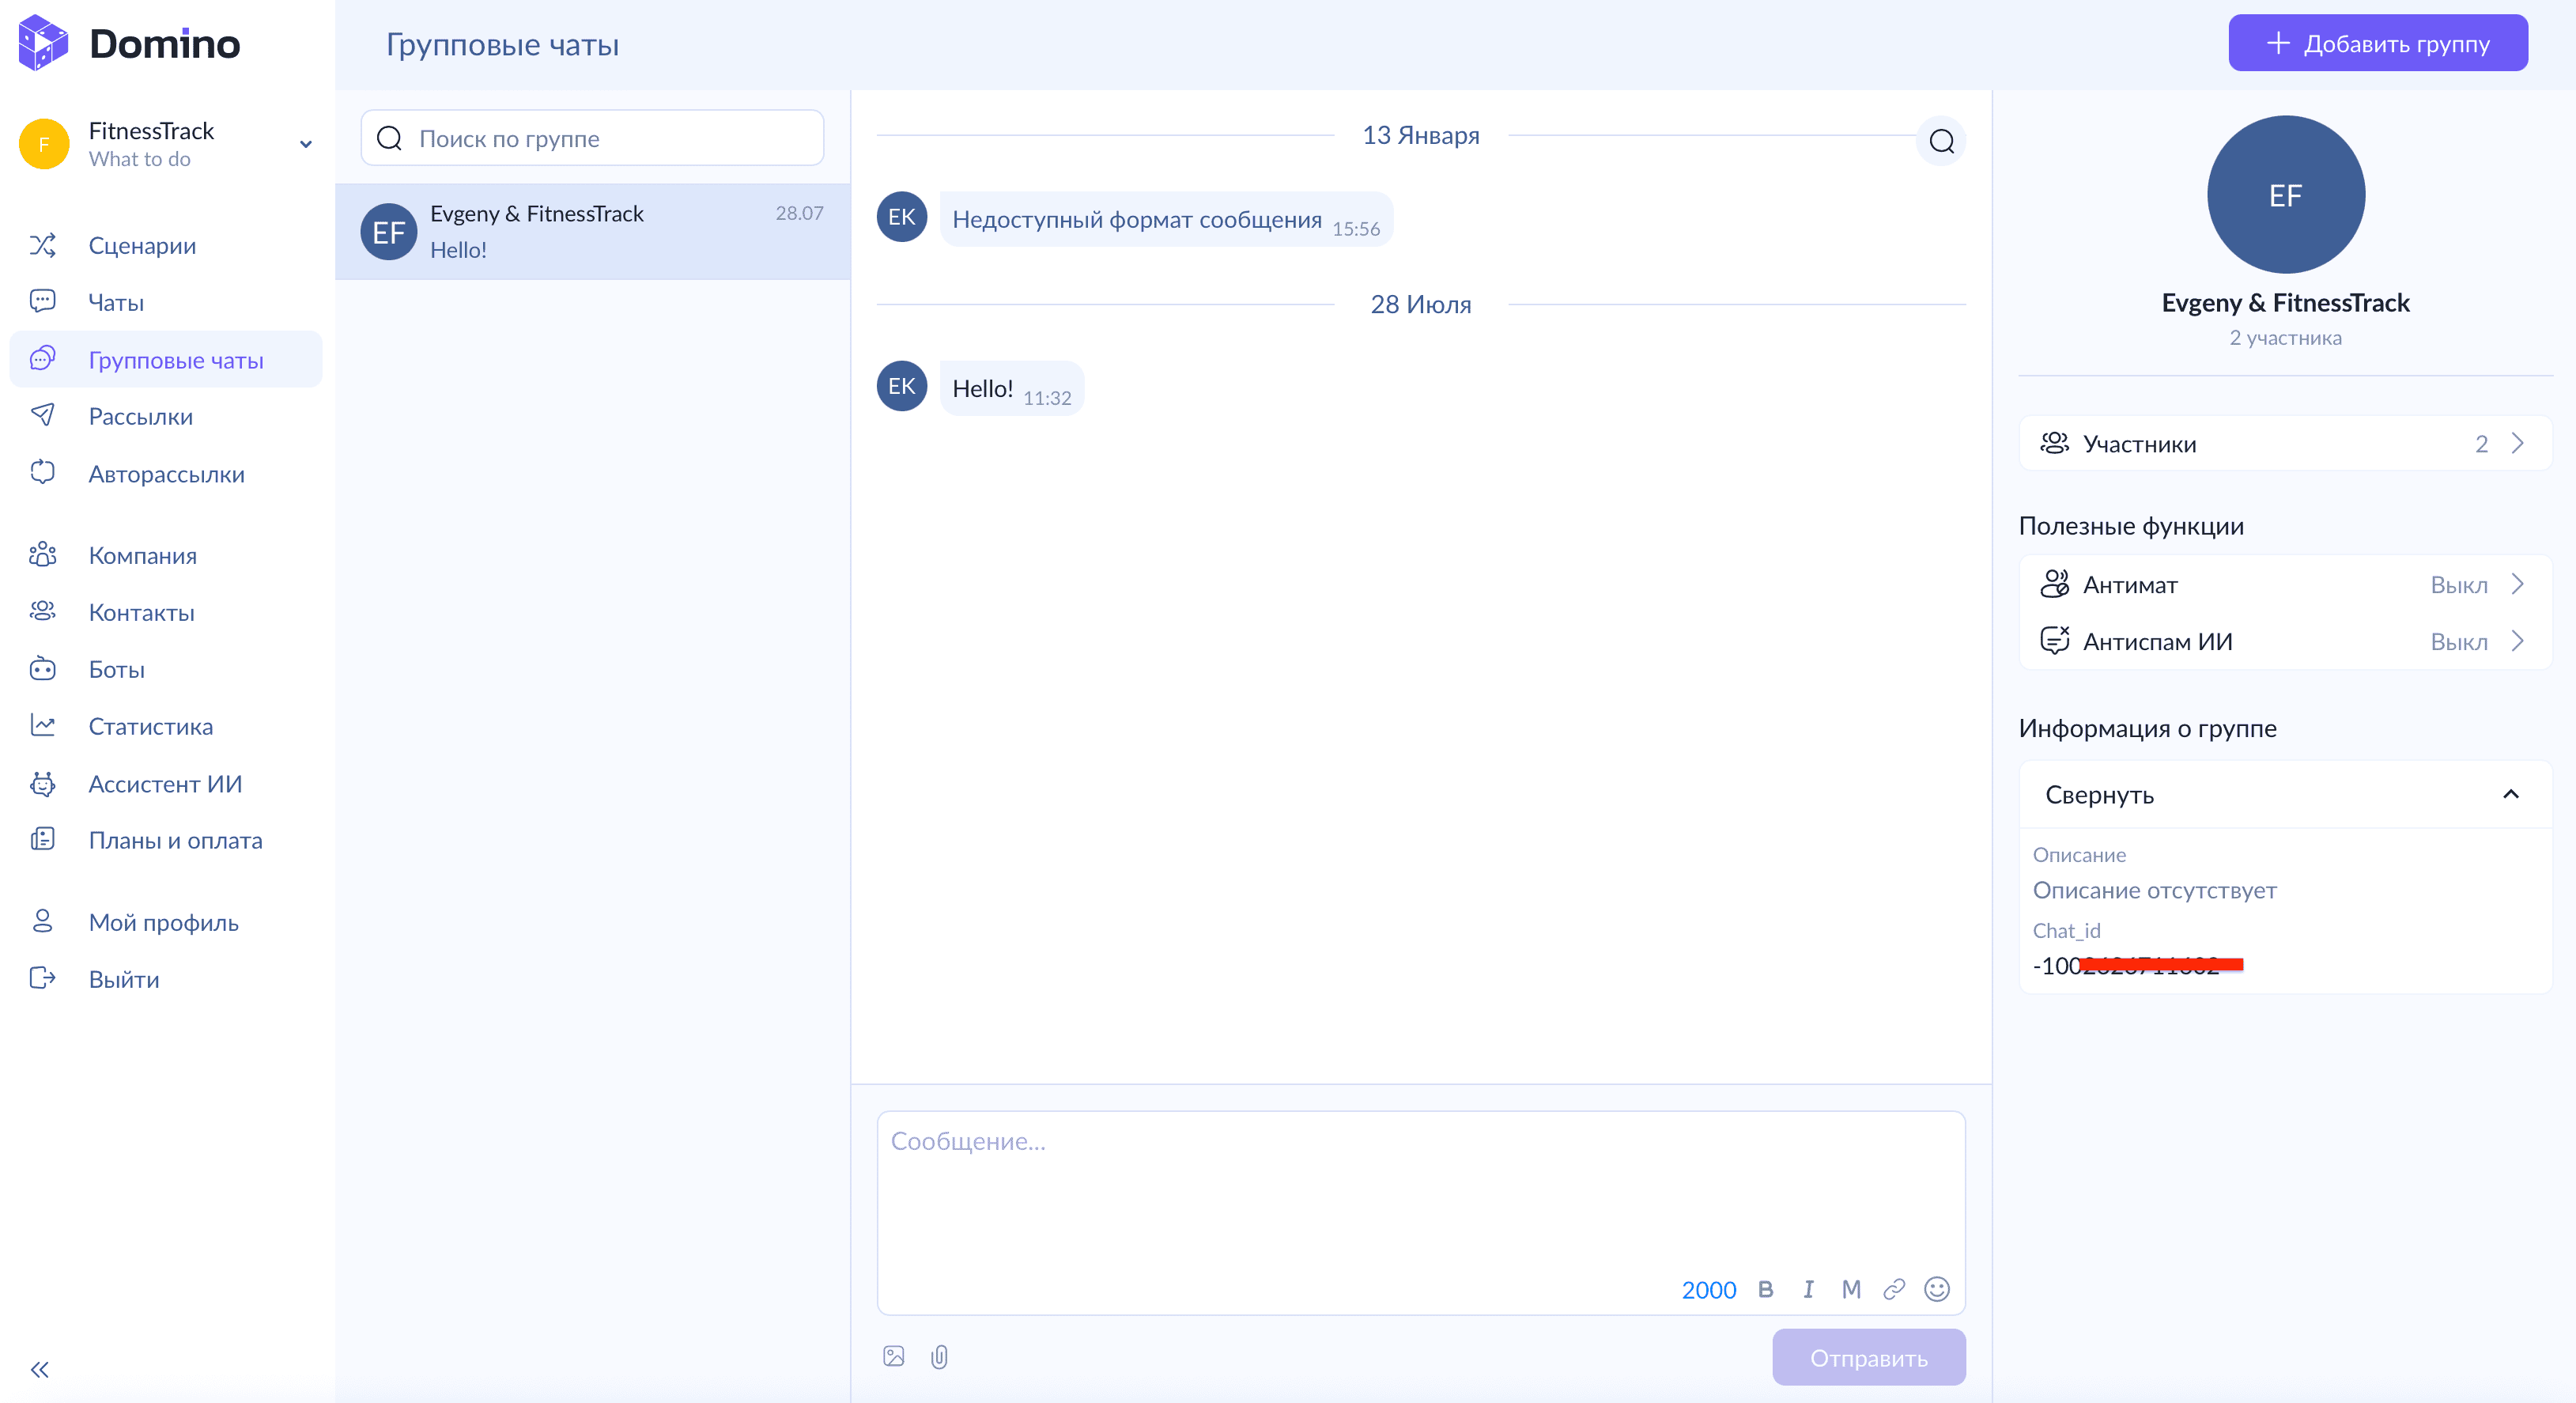
Task: Open the emoji picker smiley icon
Action: click(x=1937, y=1289)
